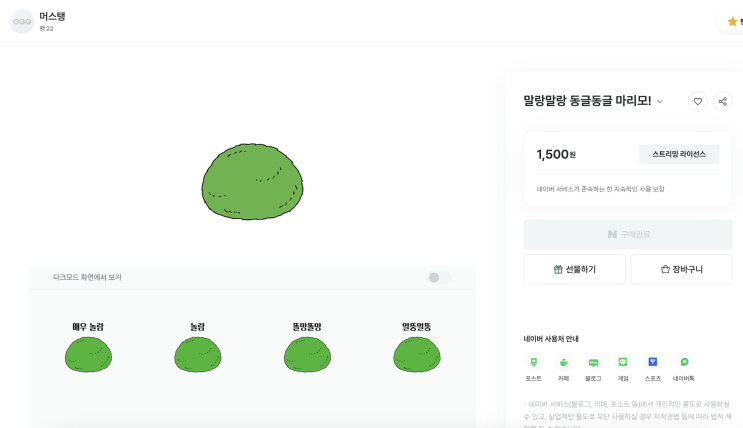
Task: Select the 멍뚱멍뚱 sticker thumbnail
Action: pyautogui.click(x=416, y=354)
